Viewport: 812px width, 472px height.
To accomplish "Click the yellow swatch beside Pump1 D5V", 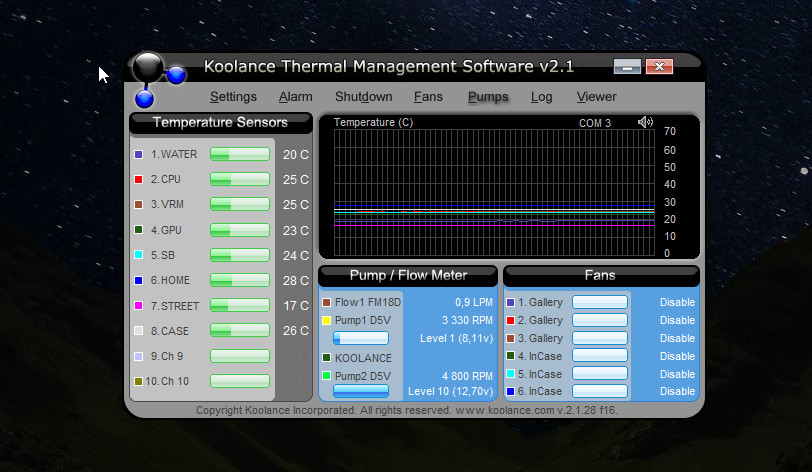I will [x=326, y=320].
